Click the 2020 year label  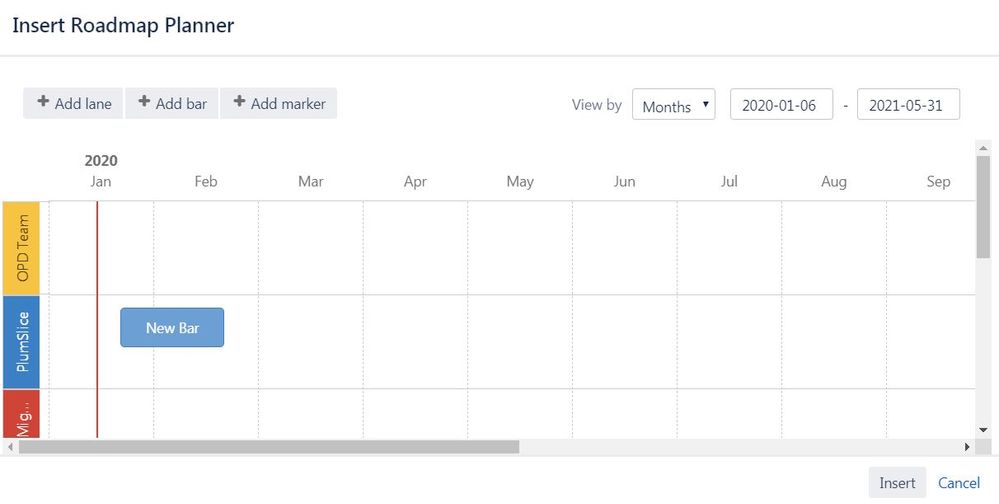coord(101,161)
